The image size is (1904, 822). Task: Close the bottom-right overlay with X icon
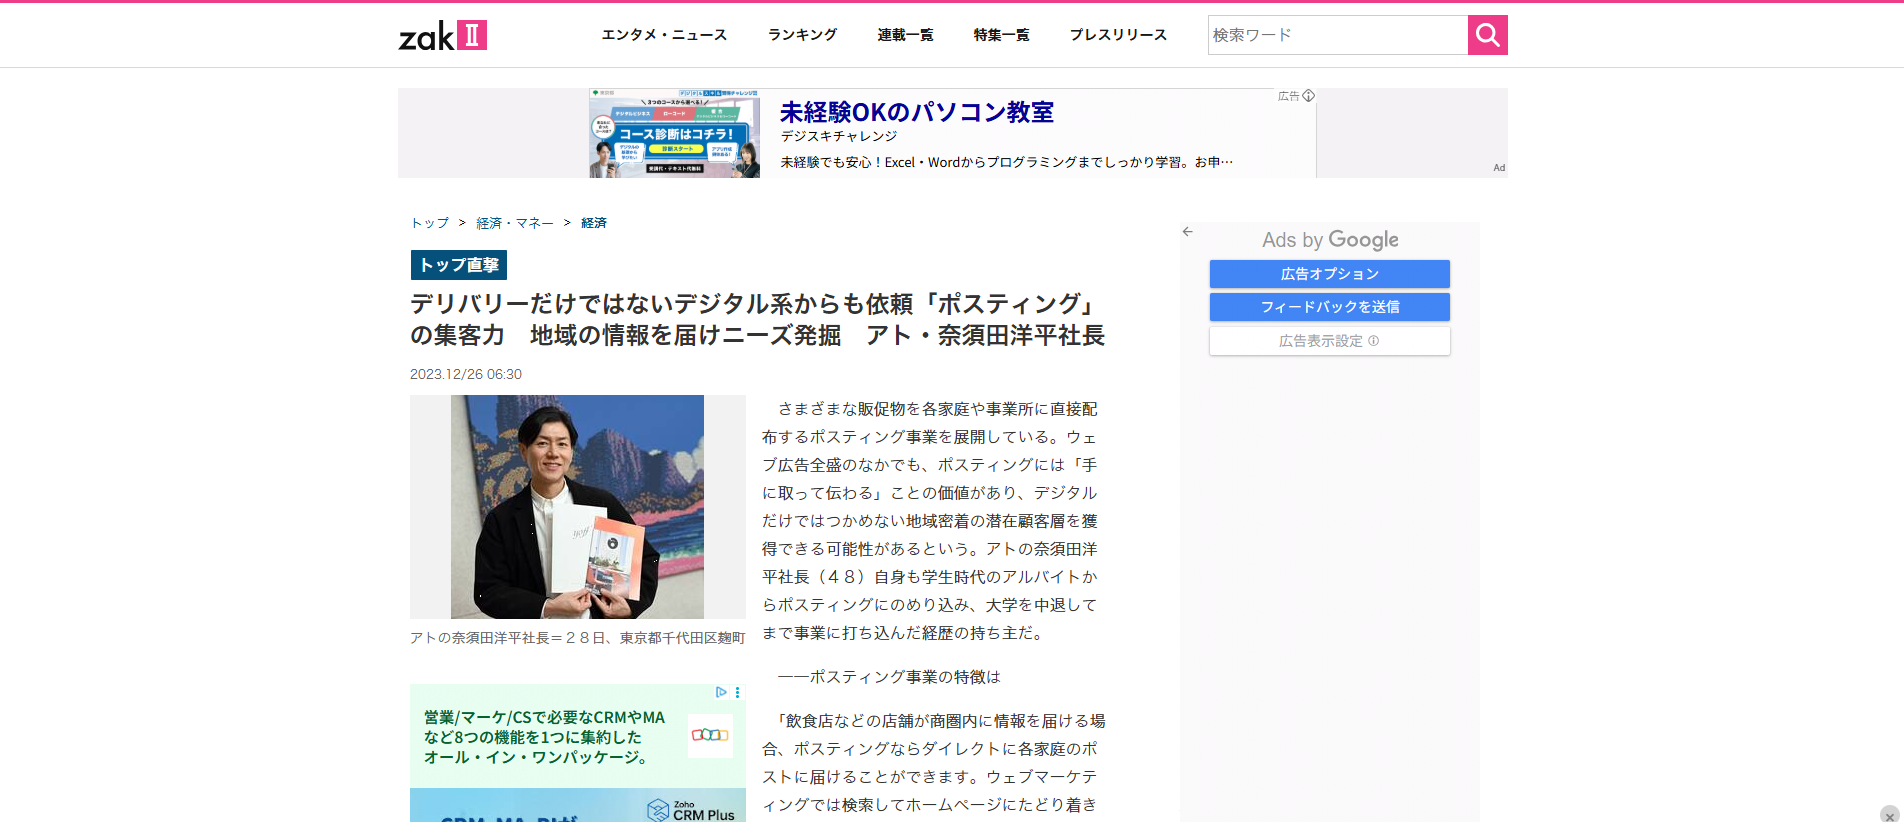[1889, 815]
